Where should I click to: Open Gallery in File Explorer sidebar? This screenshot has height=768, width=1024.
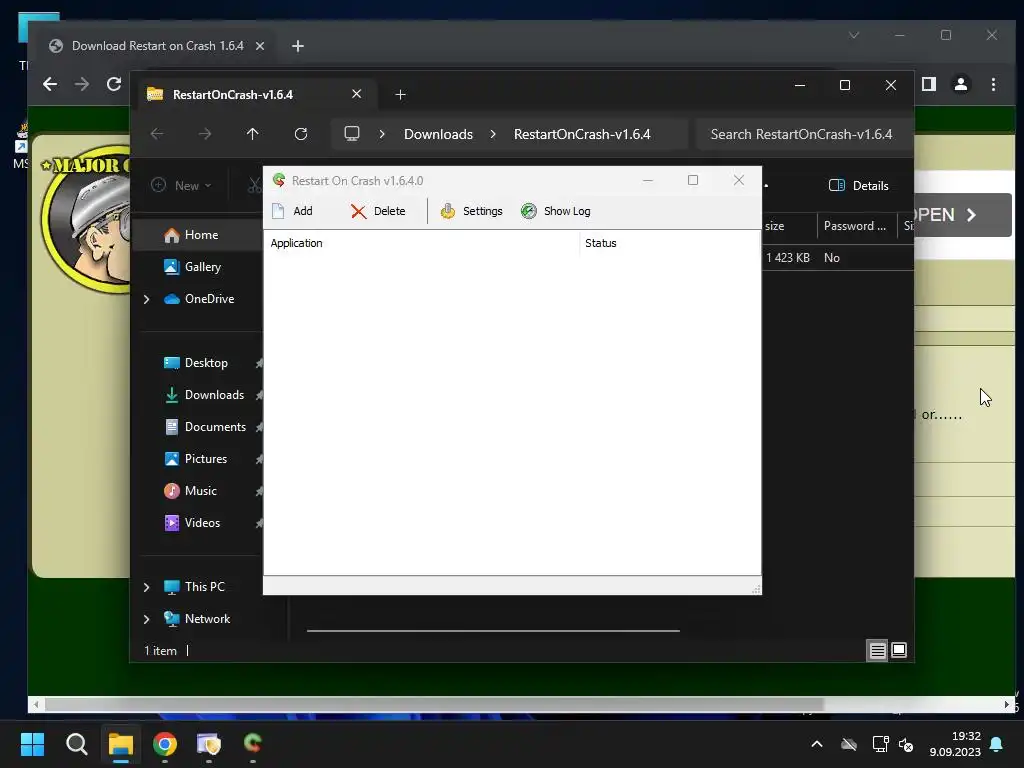193,266
